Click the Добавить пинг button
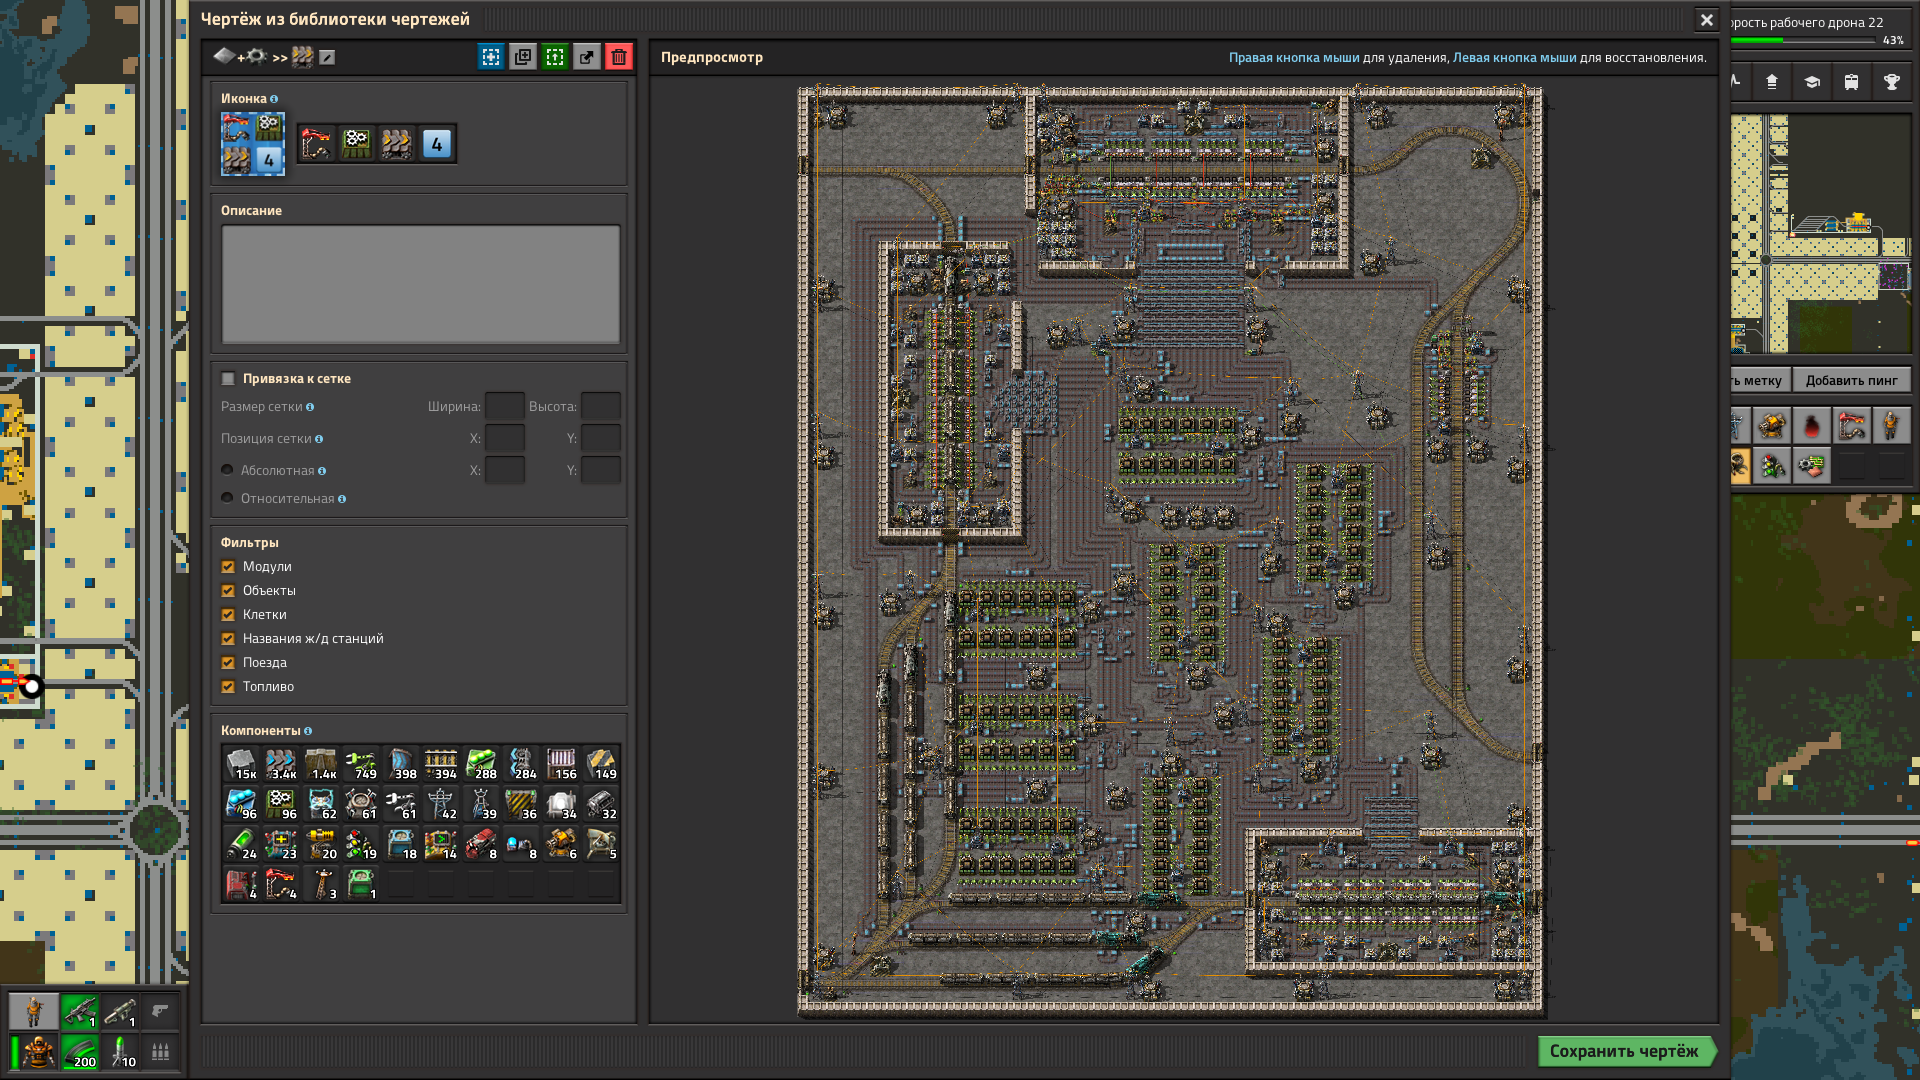Image resolution: width=1920 pixels, height=1080 pixels. [x=1852, y=380]
